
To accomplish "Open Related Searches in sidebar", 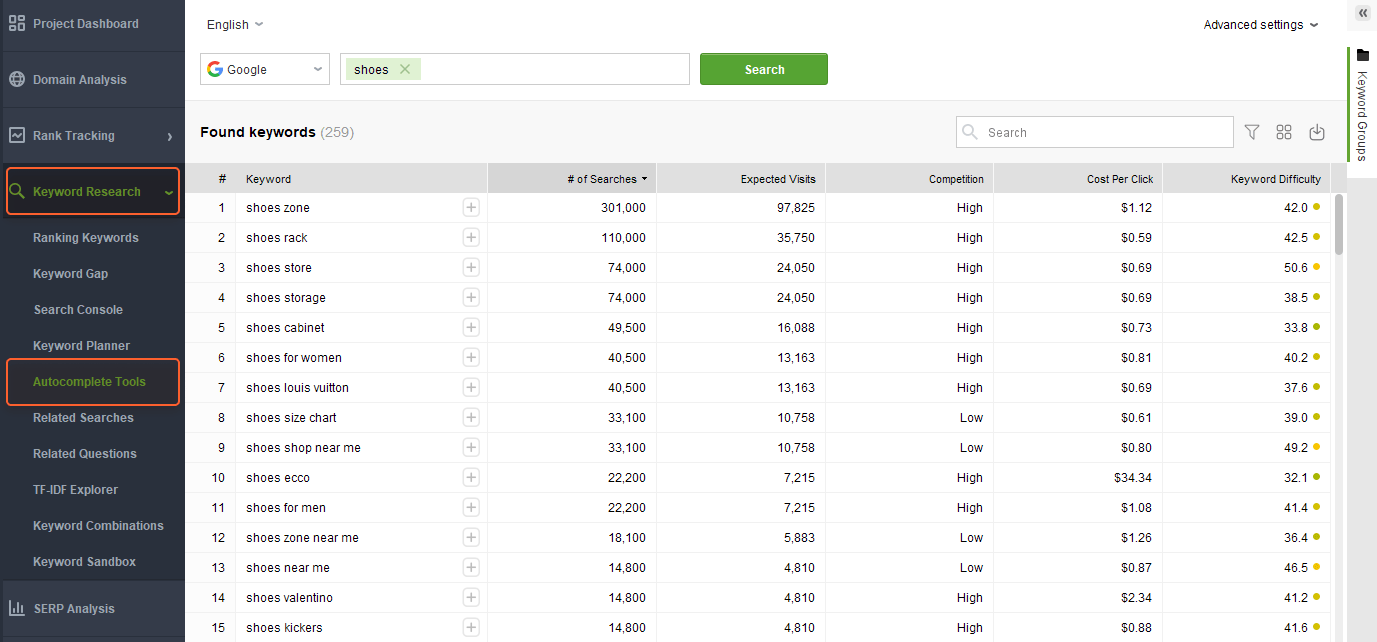I will pyautogui.click(x=83, y=418).
